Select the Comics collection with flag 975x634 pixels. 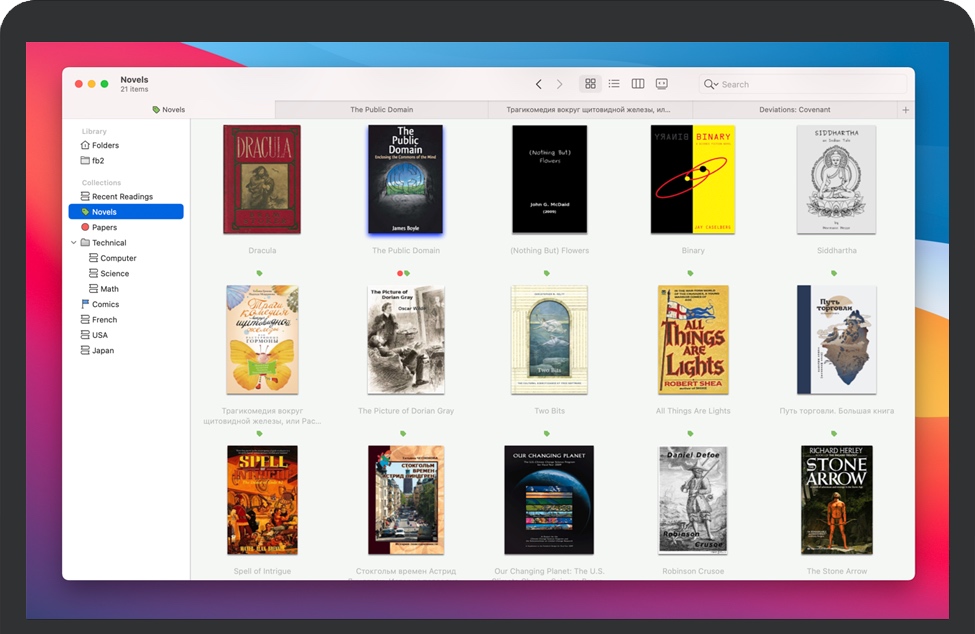point(105,304)
